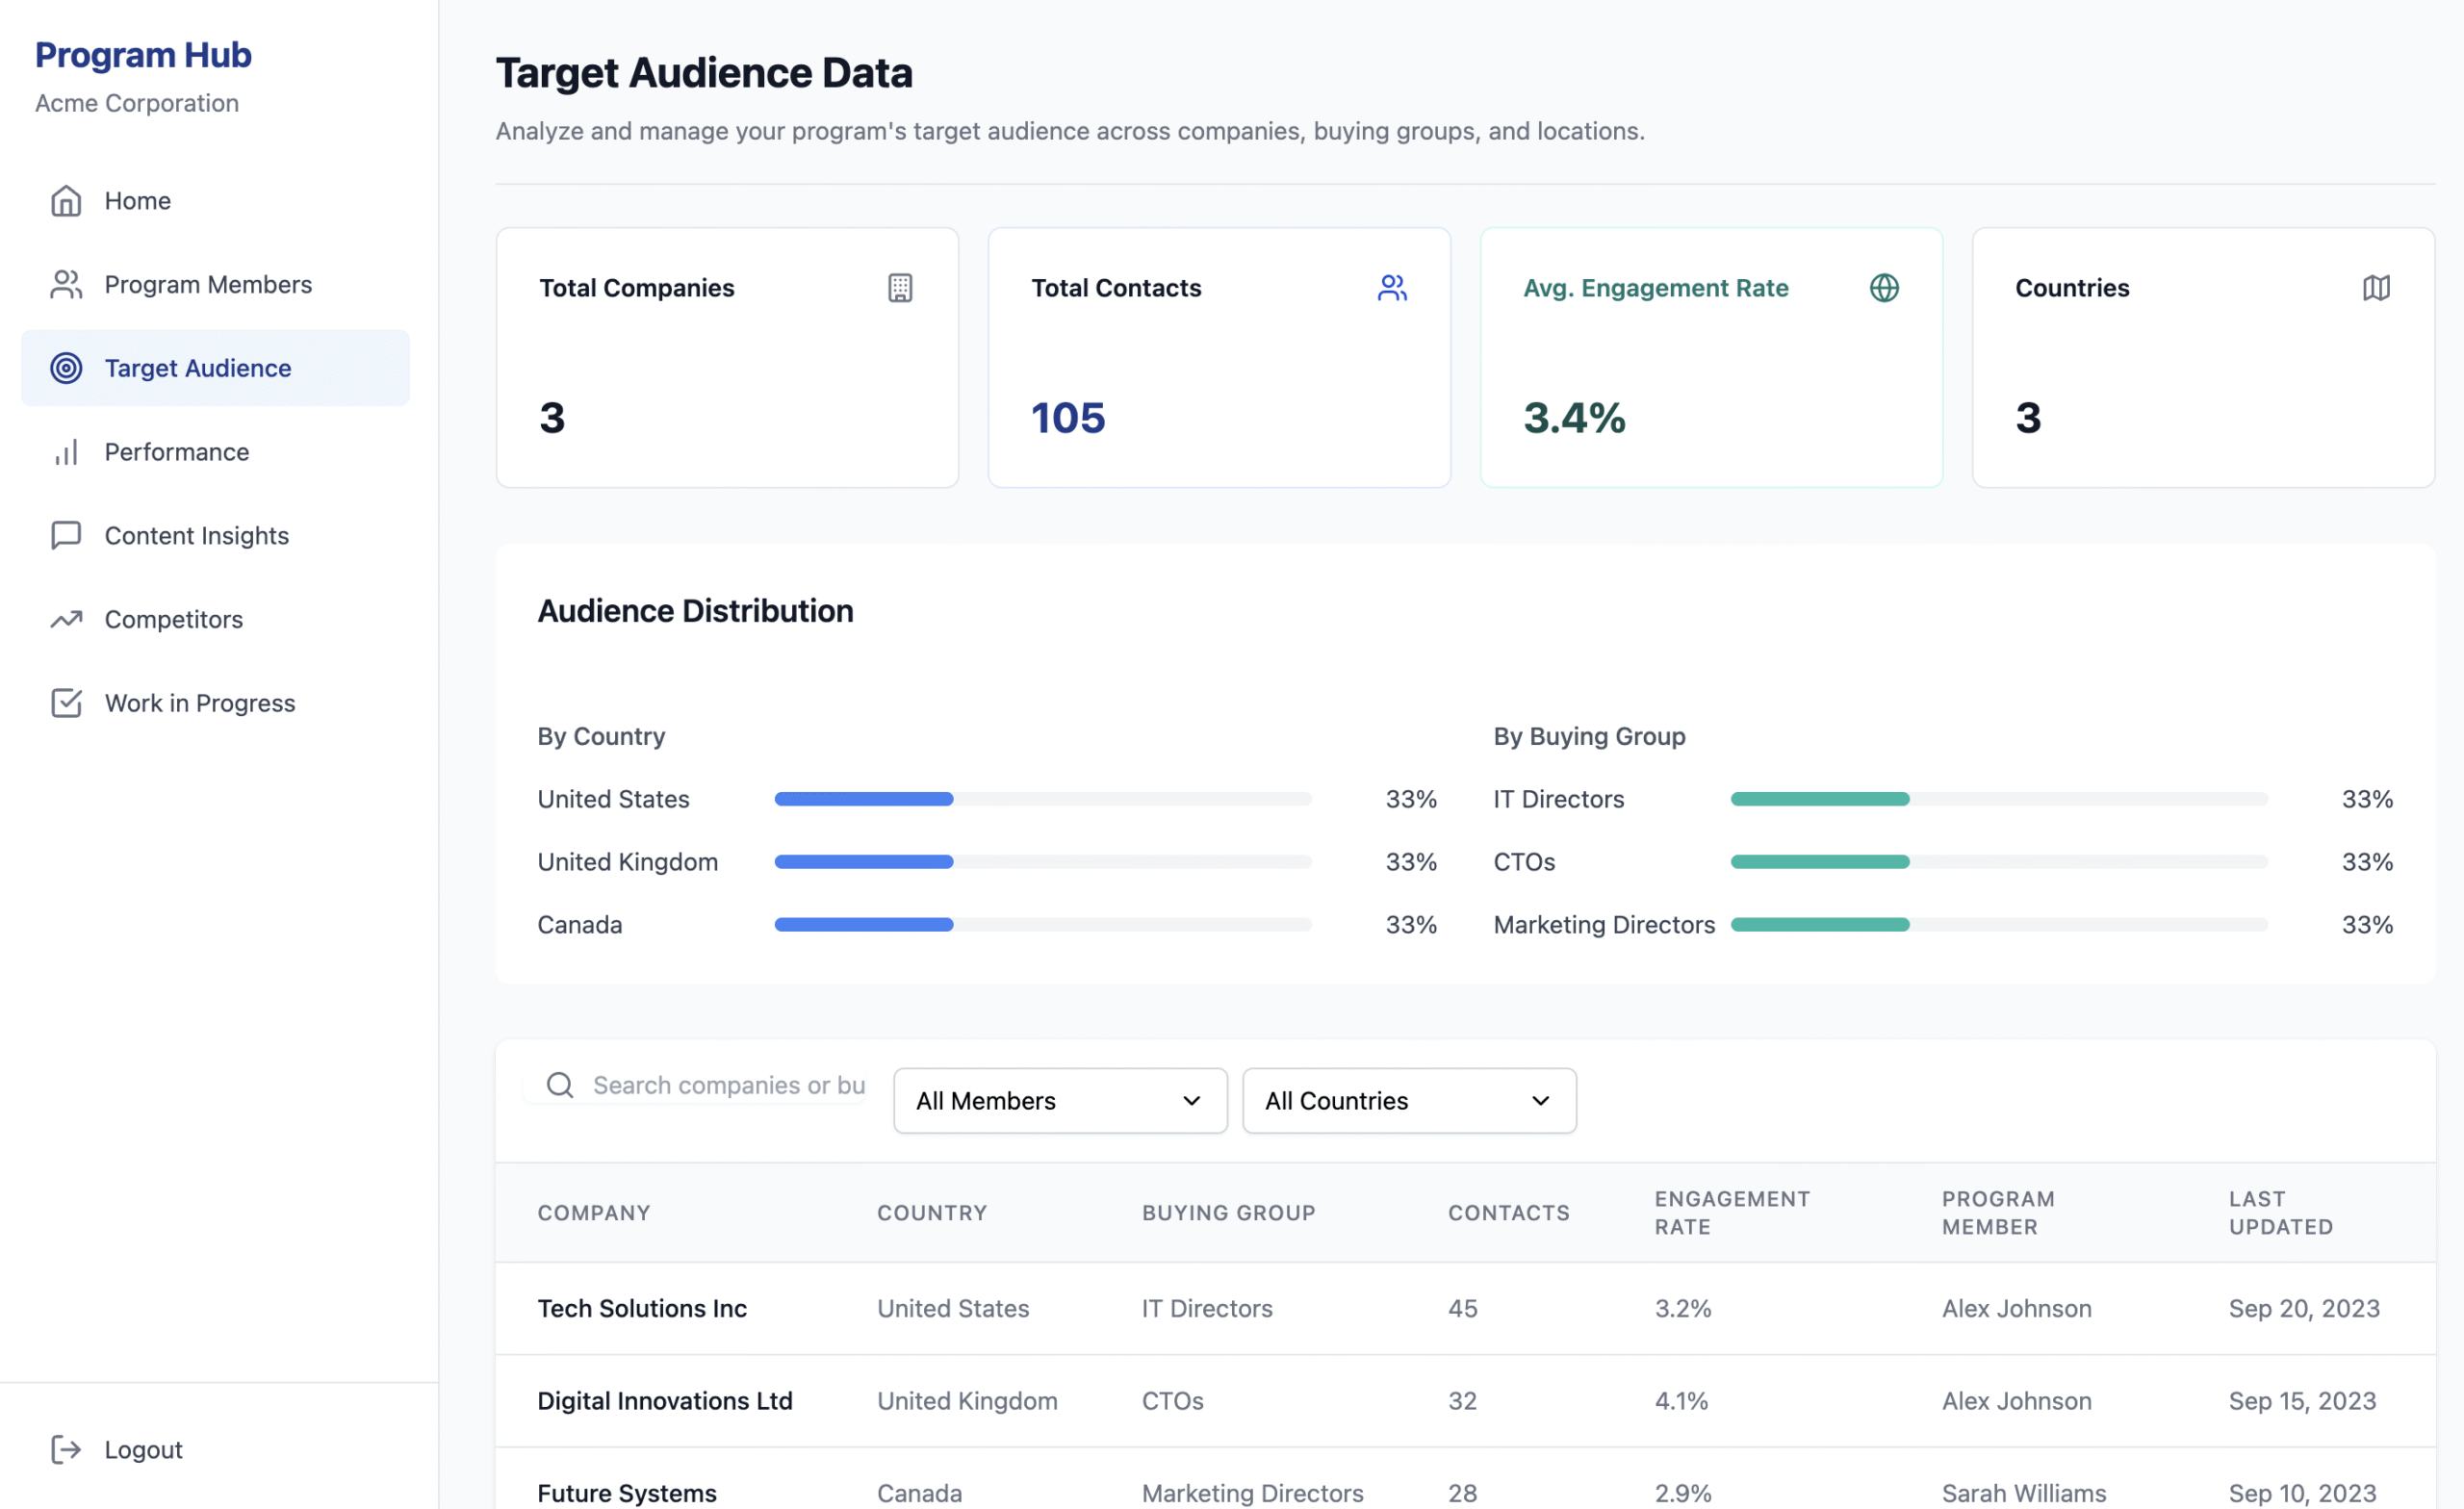Click the Program Members people icon
Screen dimensions: 2464x1509
(66, 285)
